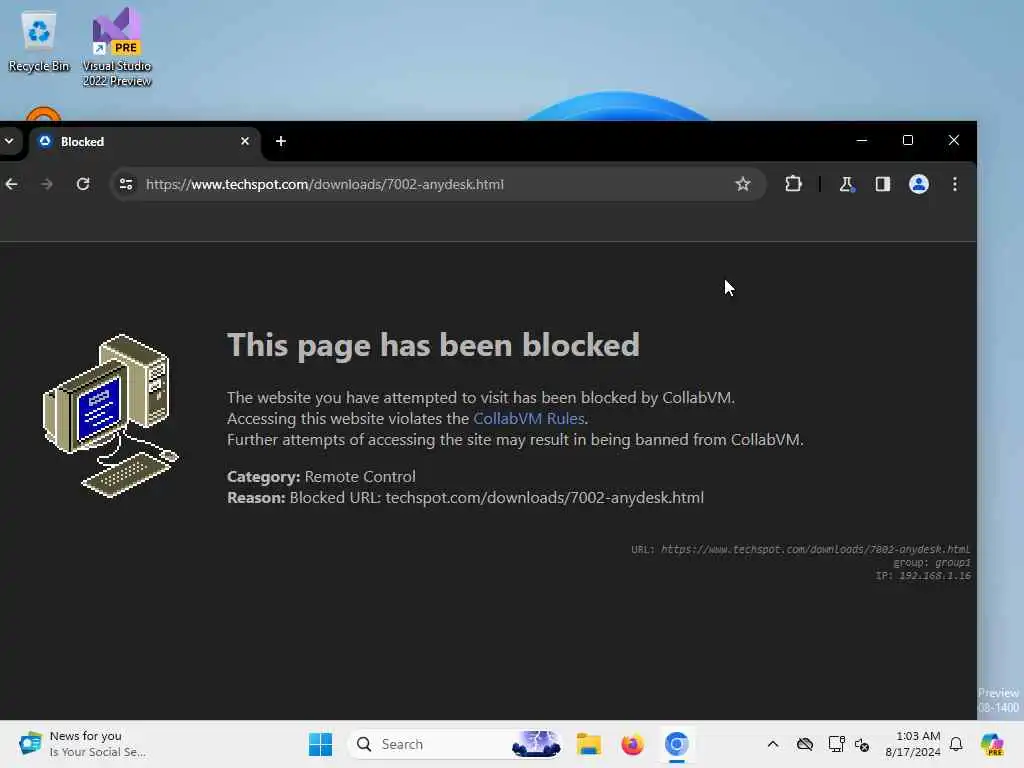
Task: Click the 'group: group1' debug text
Action: click(932, 562)
